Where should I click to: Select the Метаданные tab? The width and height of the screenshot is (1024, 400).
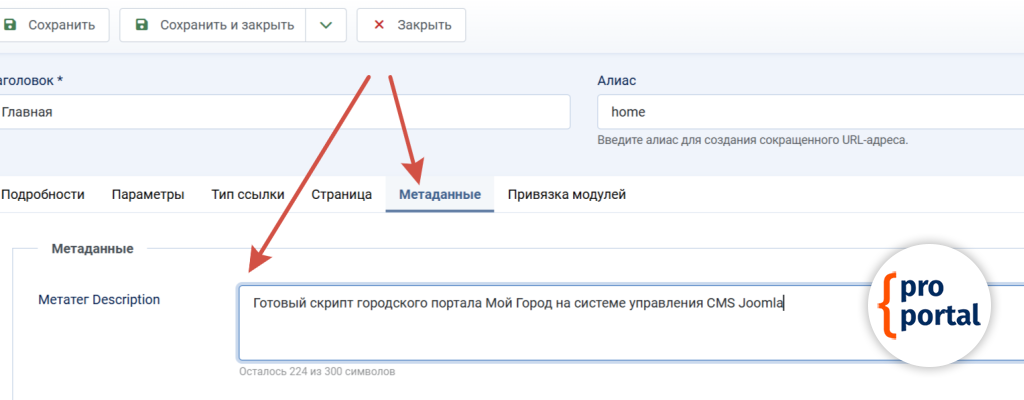point(440,195)
